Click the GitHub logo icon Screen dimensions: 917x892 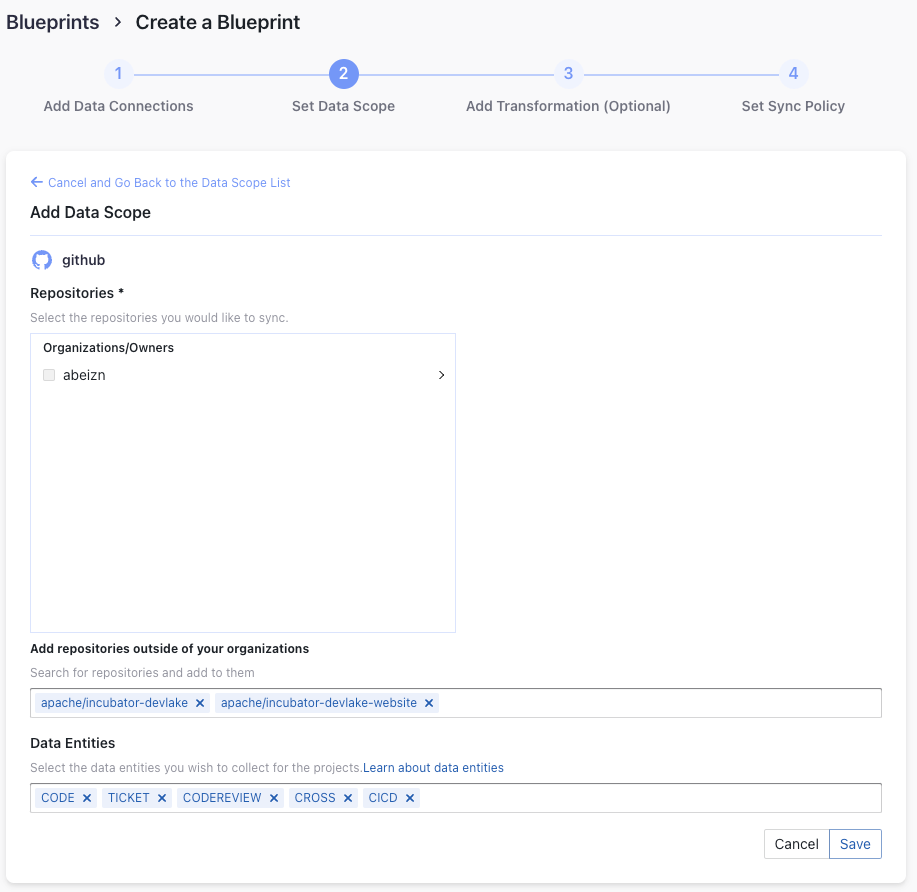(42, 260)
